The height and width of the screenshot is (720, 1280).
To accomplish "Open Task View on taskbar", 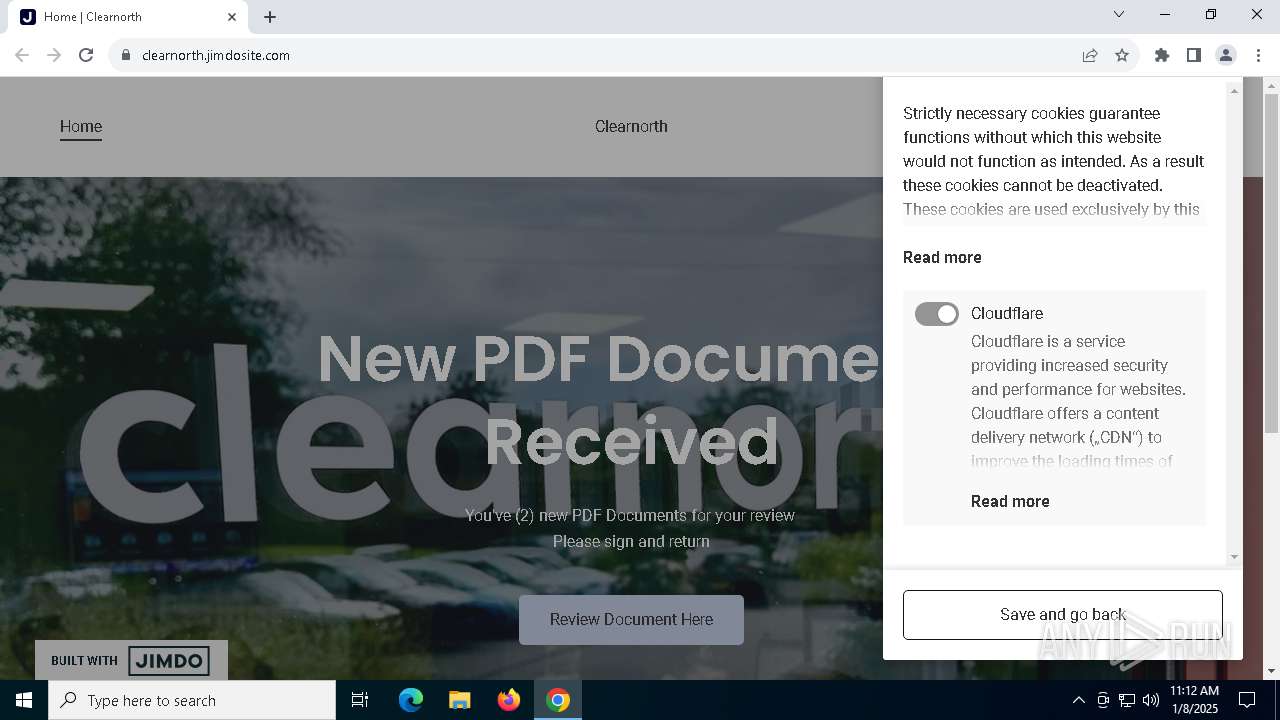I will [360, 700].
